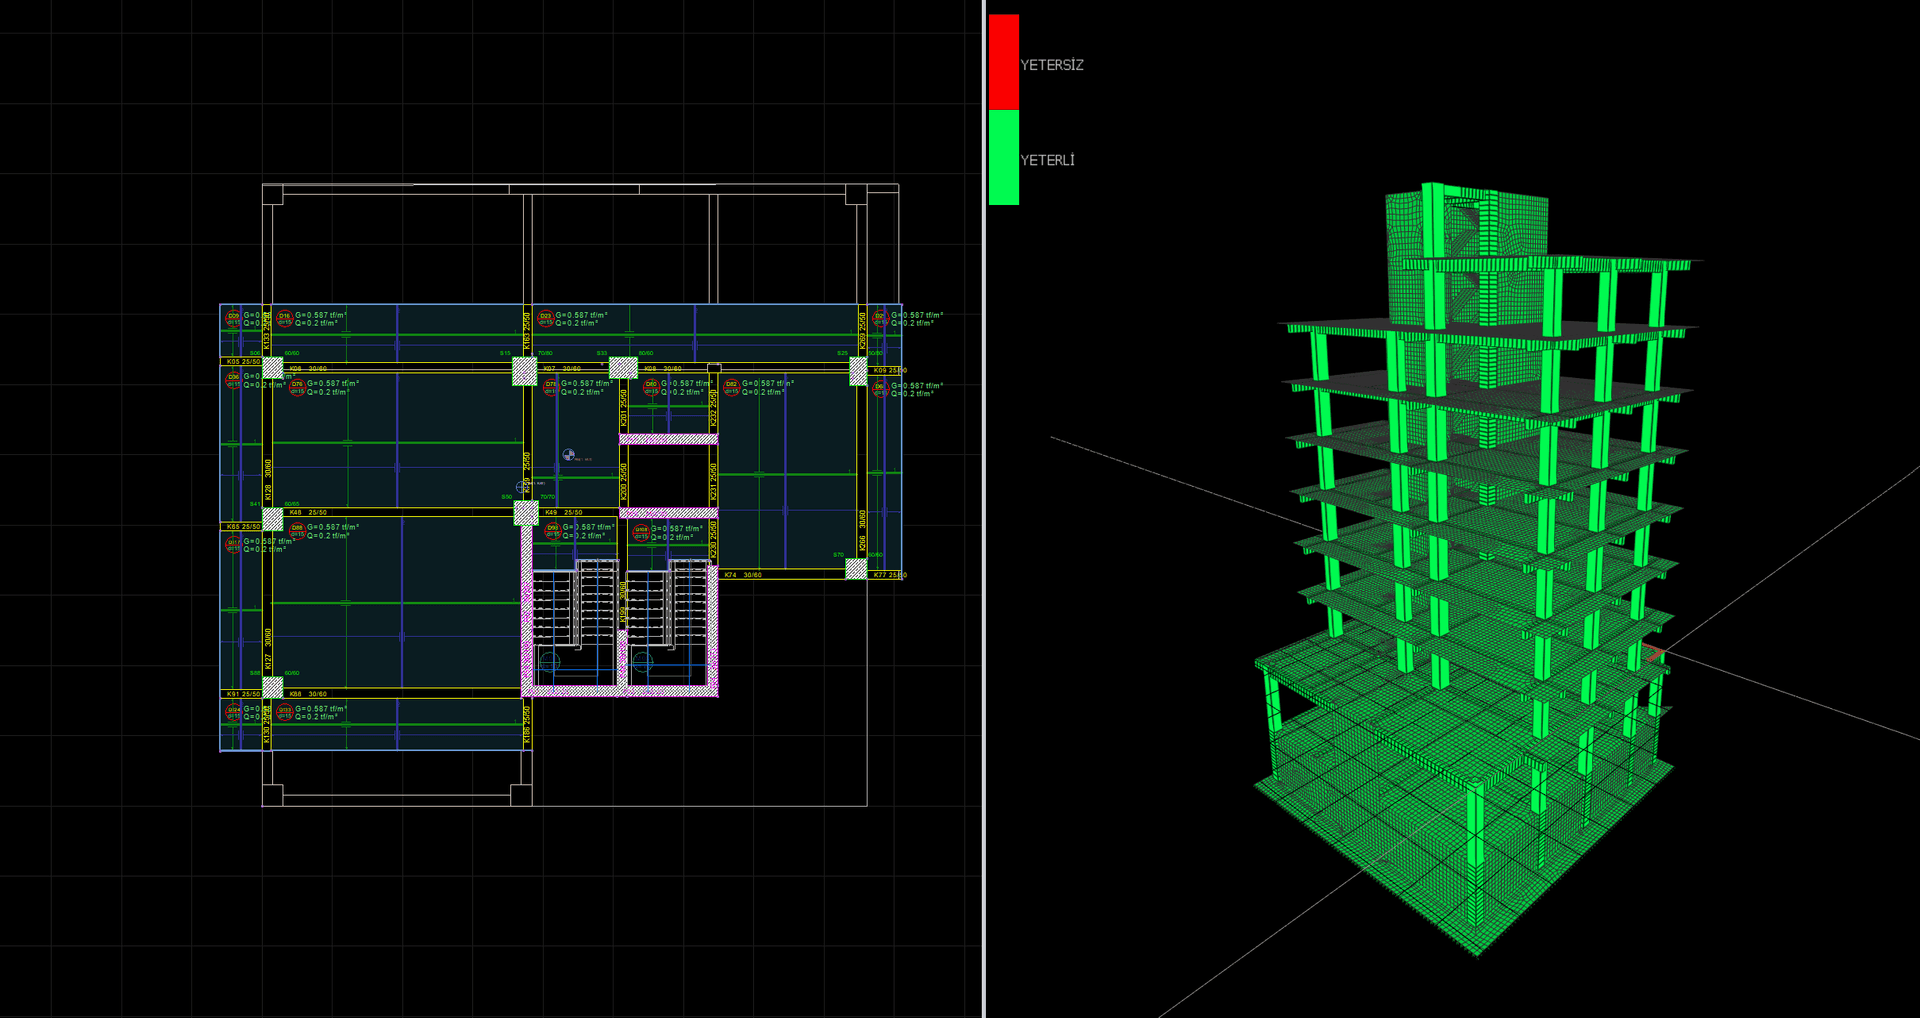Select beam label K74 30/60
Image resolution: width=1920 pixels, height=1018 pixels.
(743, 575)
